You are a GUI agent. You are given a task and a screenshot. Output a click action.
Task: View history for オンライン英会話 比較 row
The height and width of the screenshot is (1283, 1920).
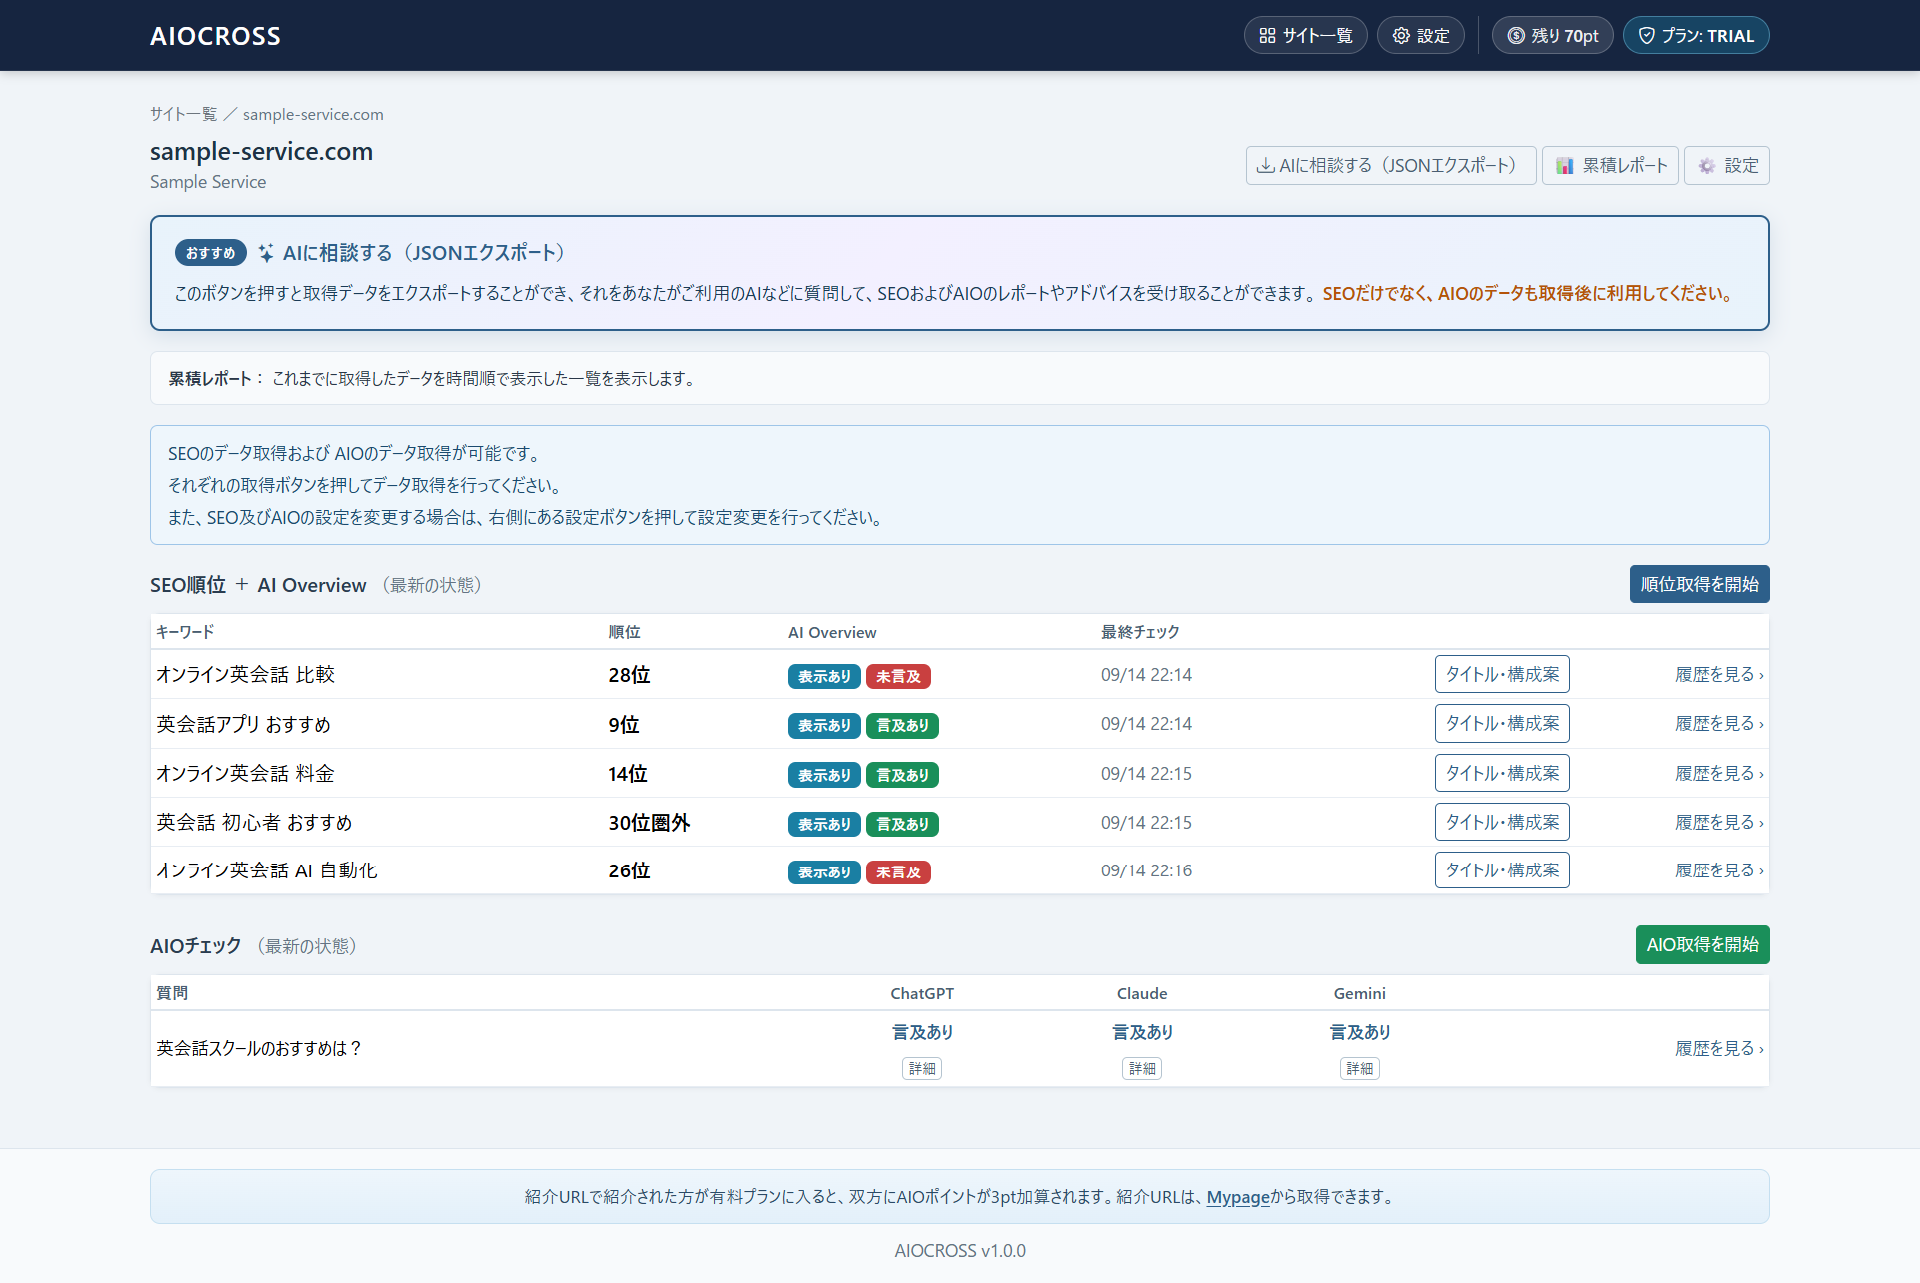(x=1719, y=675)
